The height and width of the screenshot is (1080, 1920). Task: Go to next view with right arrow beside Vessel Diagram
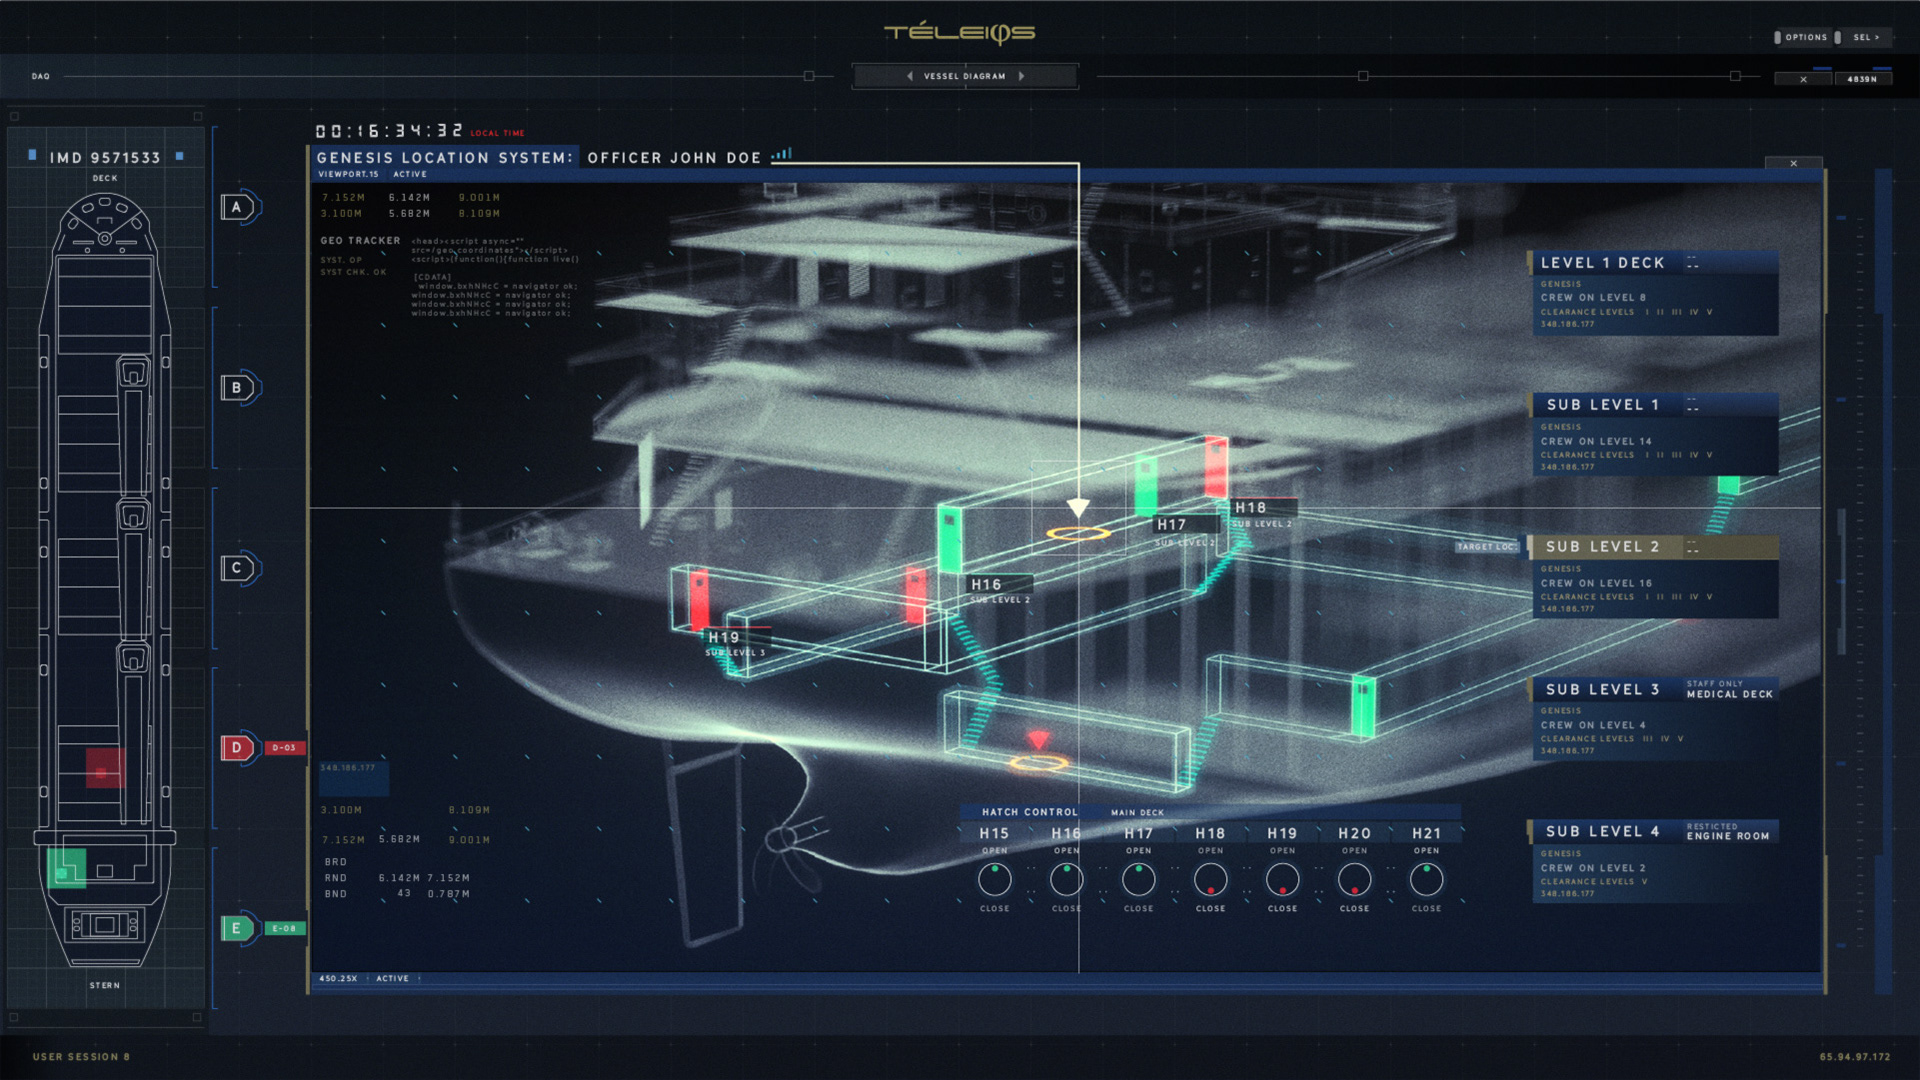pyautogui.click(x=1021, y=76)
